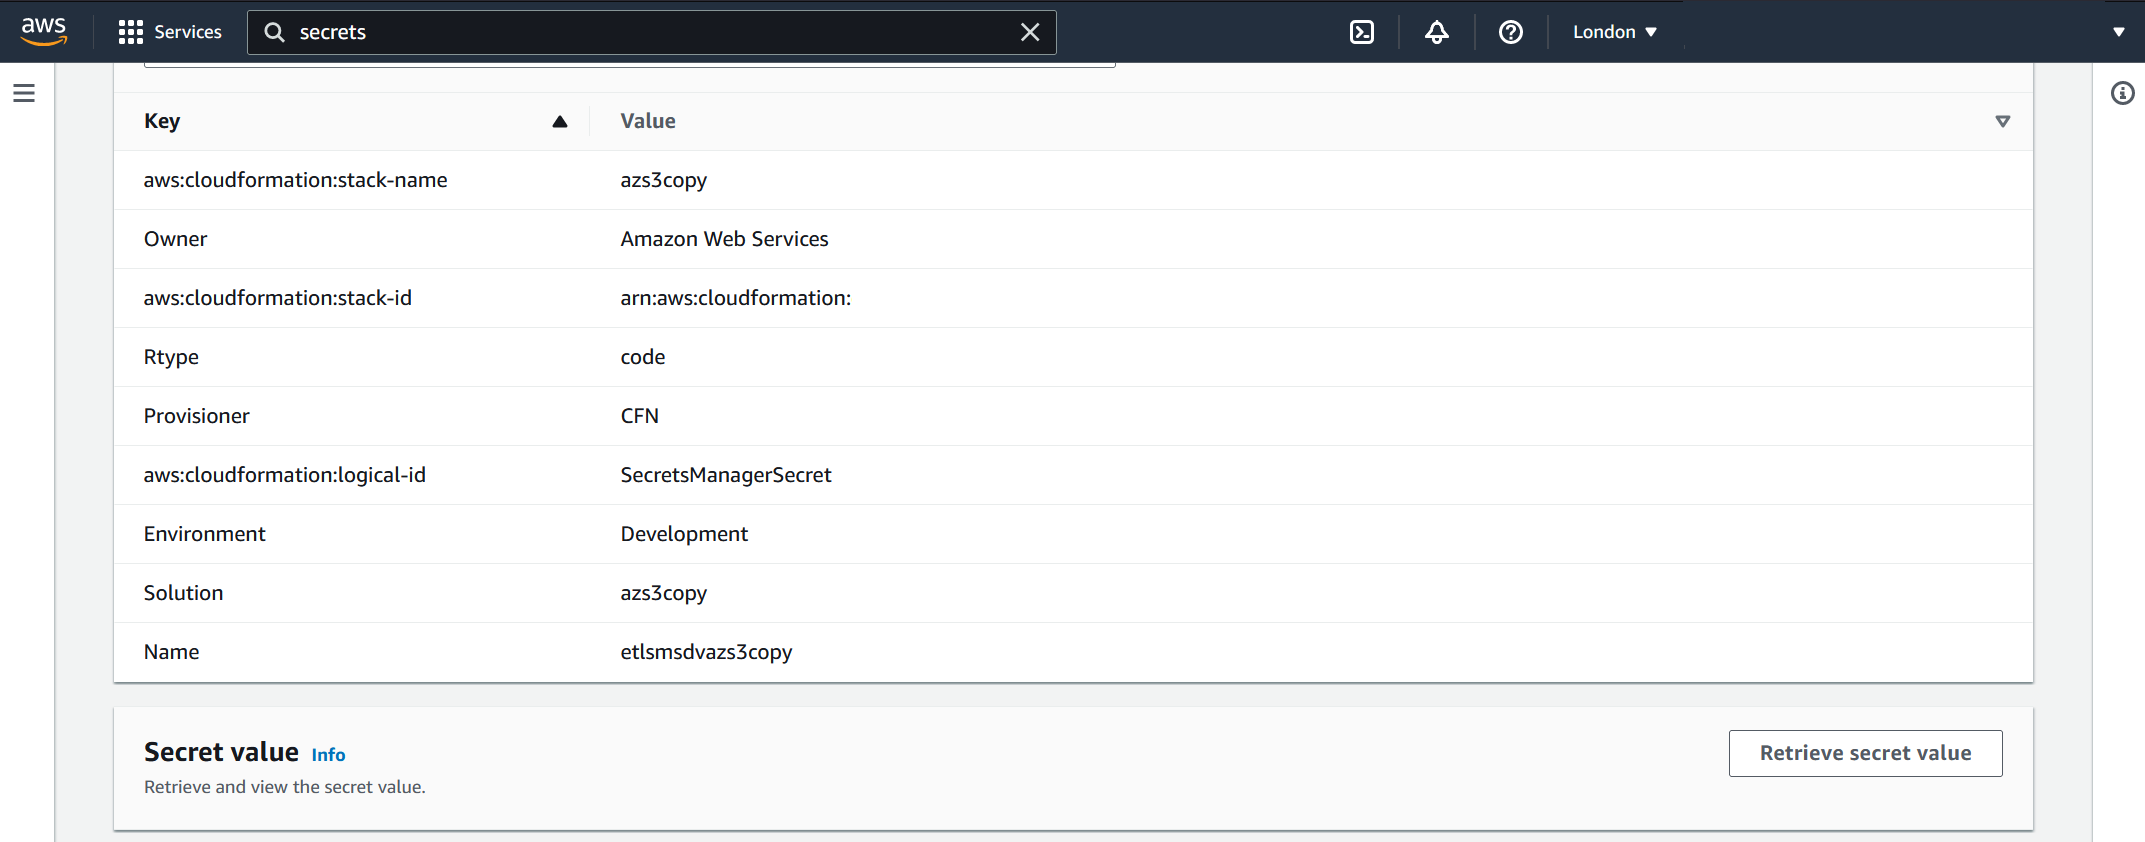Clear the secrets search text
This screenshot has width=2145, height=842.
(1030, 32)
